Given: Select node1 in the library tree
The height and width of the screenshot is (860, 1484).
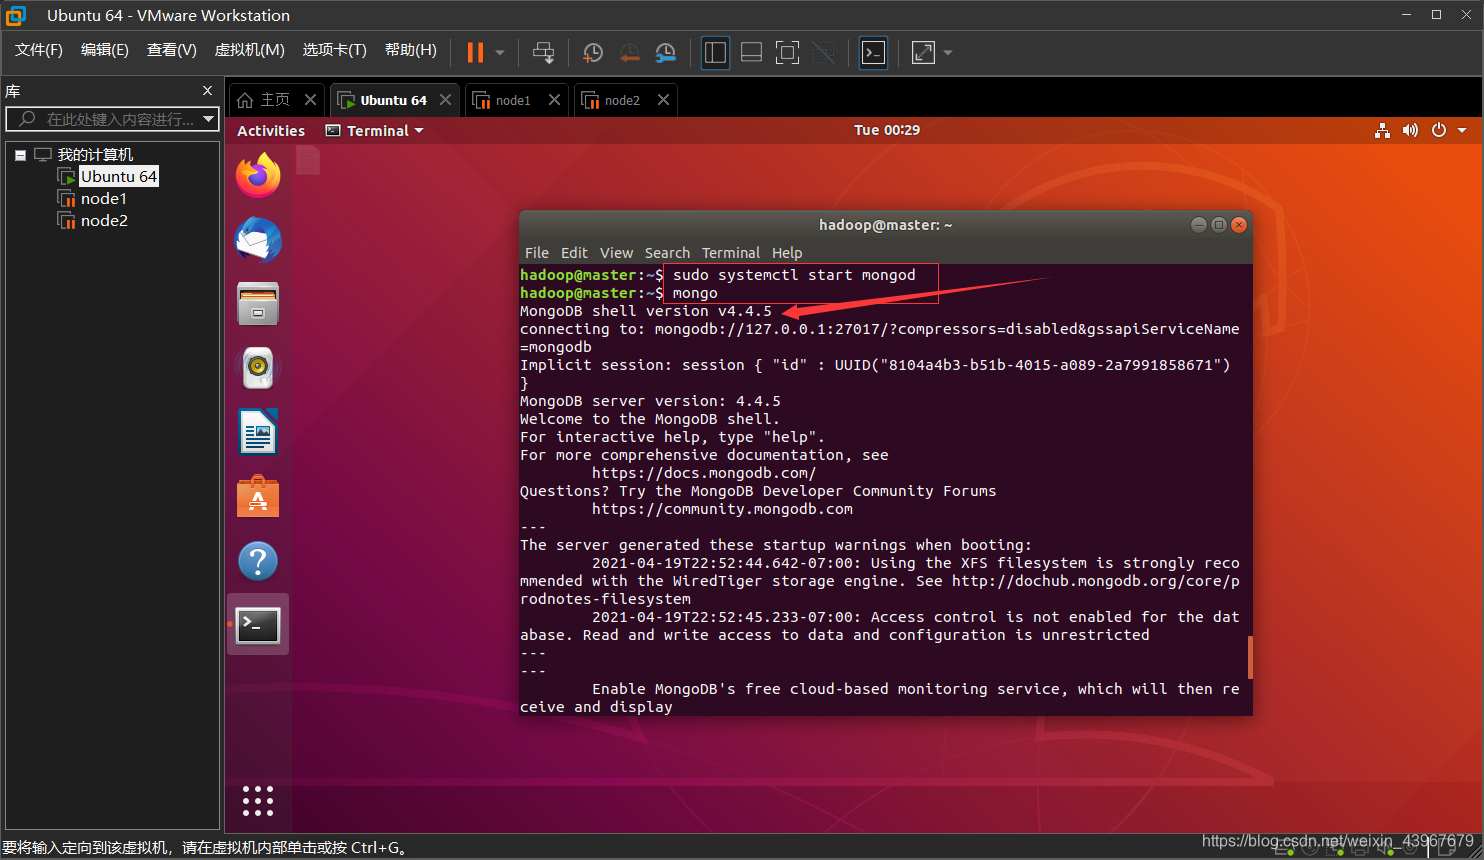Looking at the screenshot, I should pos(104,199).
